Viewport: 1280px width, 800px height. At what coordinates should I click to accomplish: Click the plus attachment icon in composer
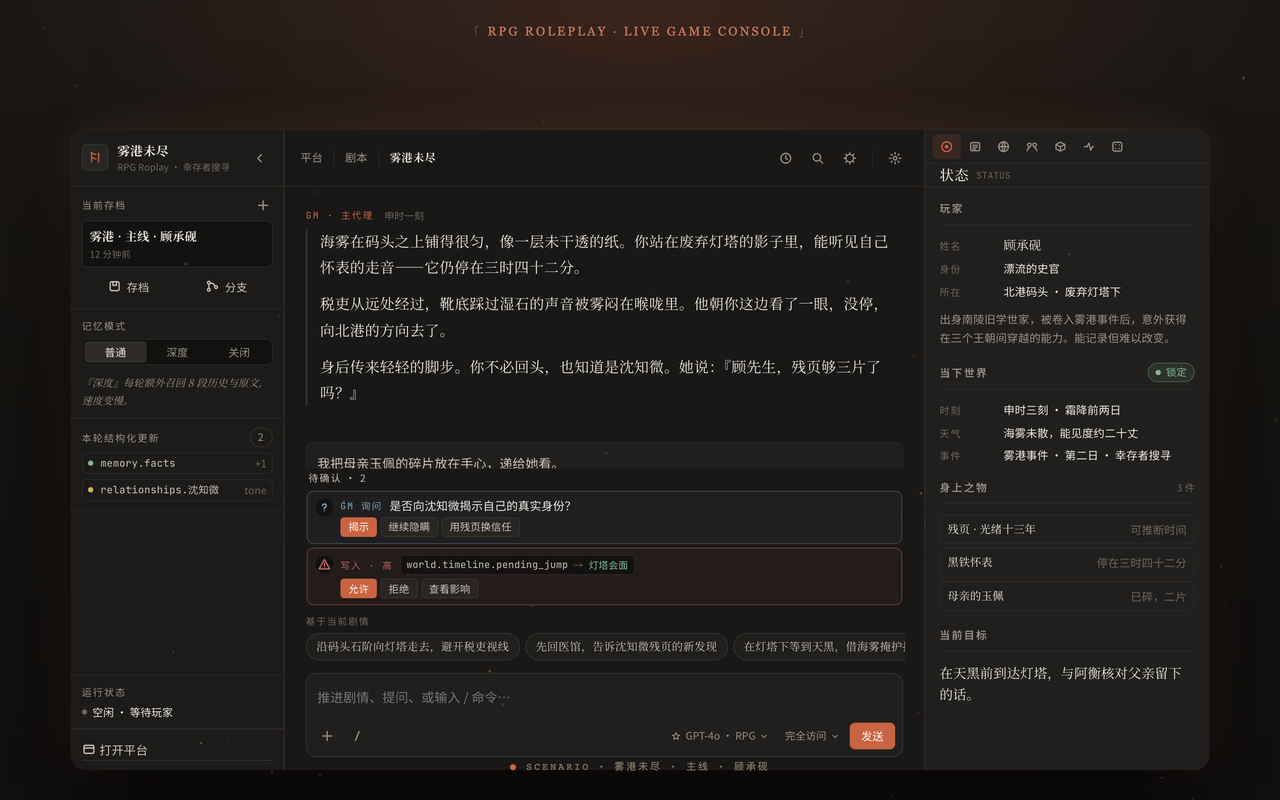point(327,736)
